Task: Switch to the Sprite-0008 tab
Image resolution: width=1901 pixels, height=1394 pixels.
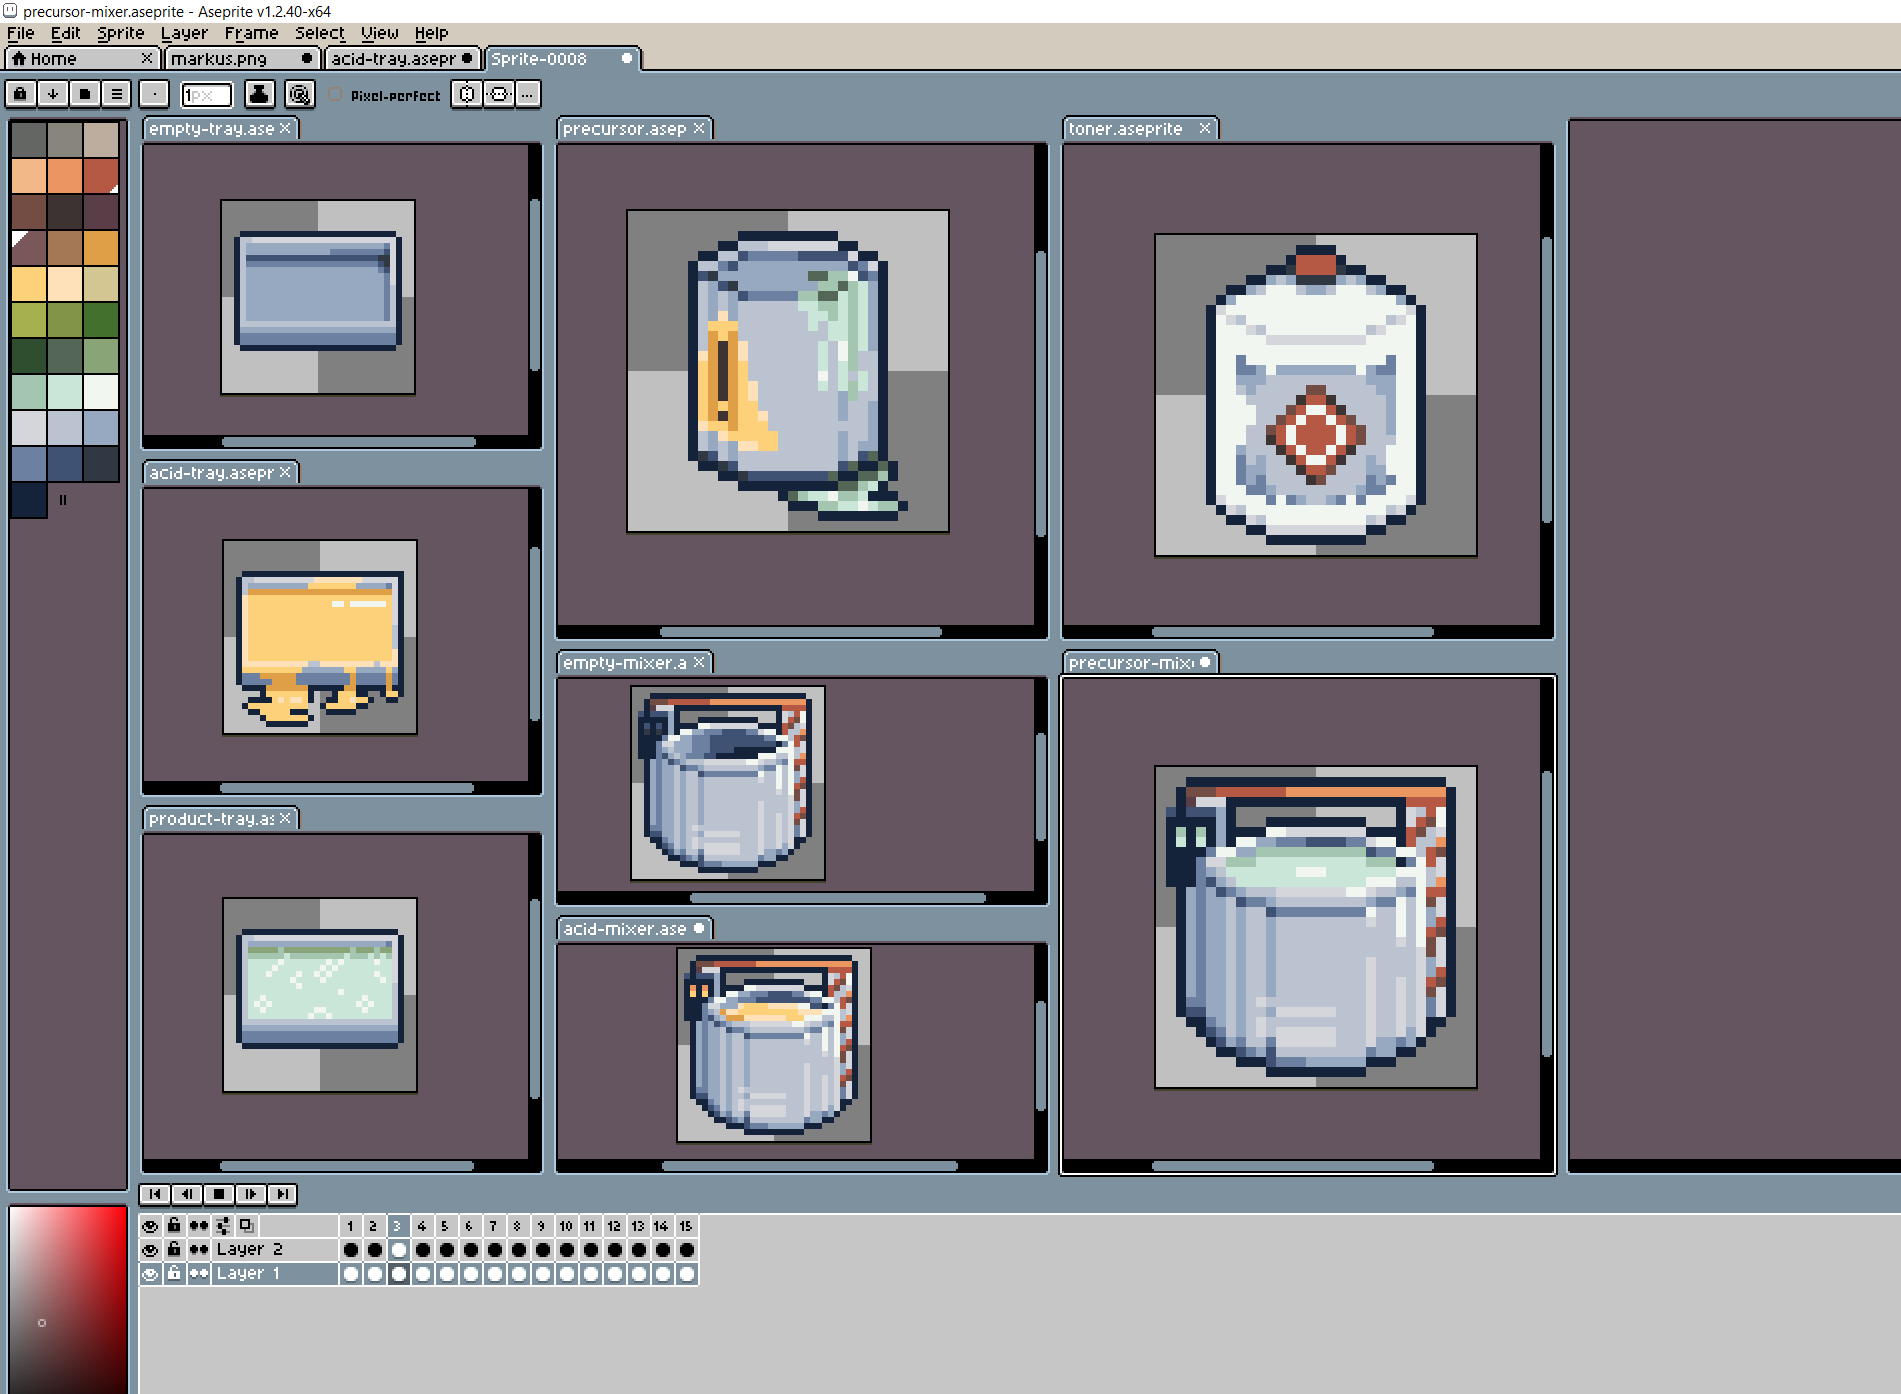Action: pos(562,58)
